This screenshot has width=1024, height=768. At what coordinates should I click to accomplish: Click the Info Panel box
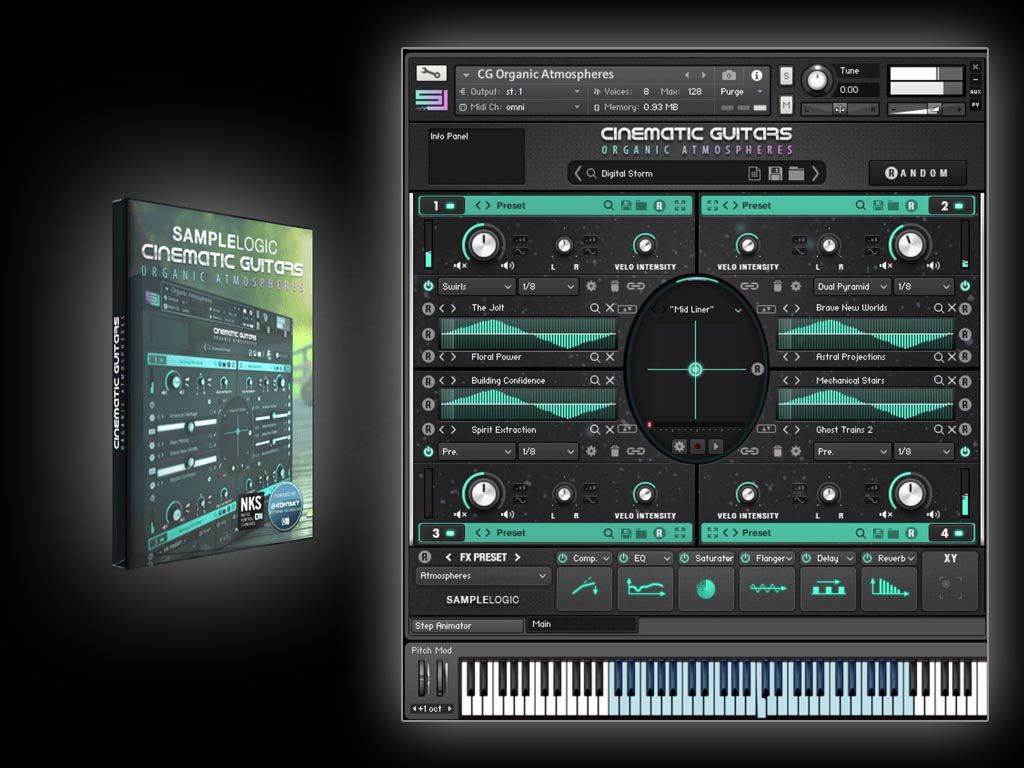[476, 156]
